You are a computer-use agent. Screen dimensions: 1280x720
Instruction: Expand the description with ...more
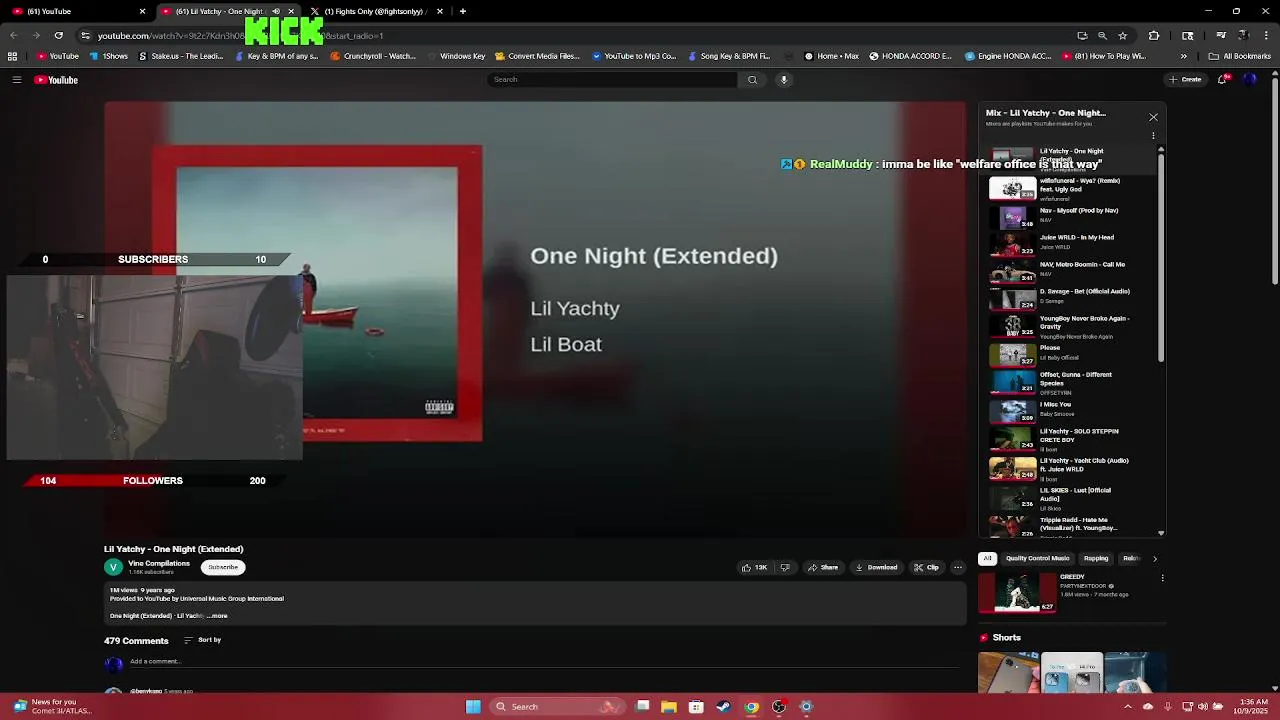pyautogui.click(x=217, y=616)
